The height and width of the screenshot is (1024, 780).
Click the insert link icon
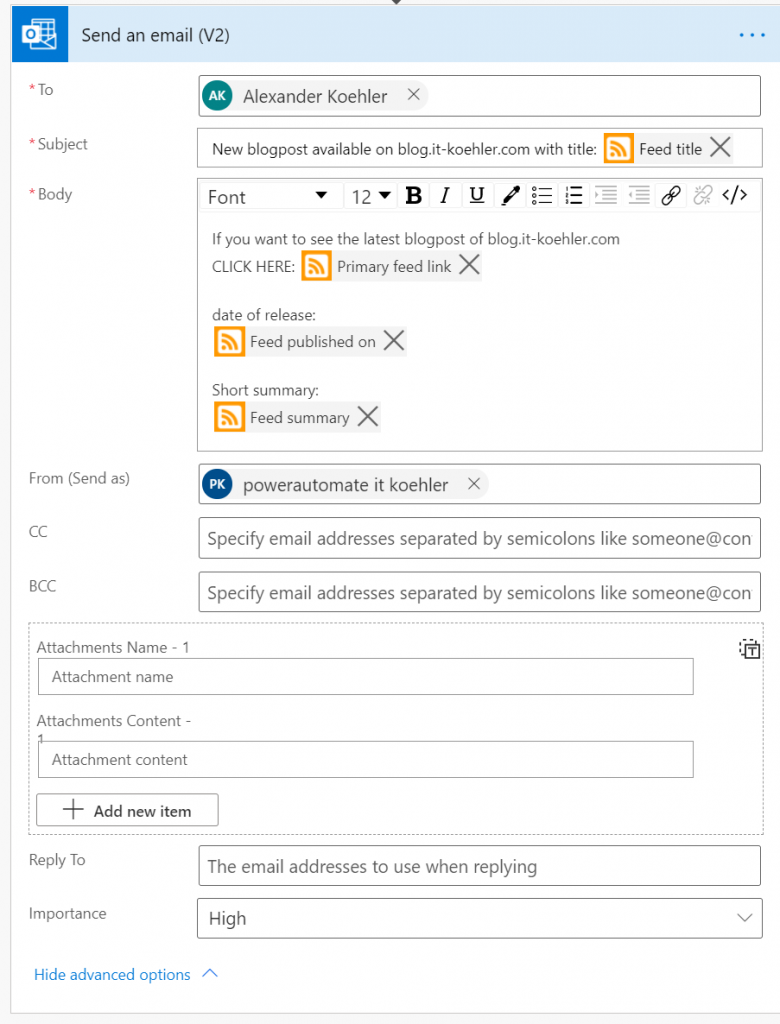pyautogui.click(x=671, y=195)
